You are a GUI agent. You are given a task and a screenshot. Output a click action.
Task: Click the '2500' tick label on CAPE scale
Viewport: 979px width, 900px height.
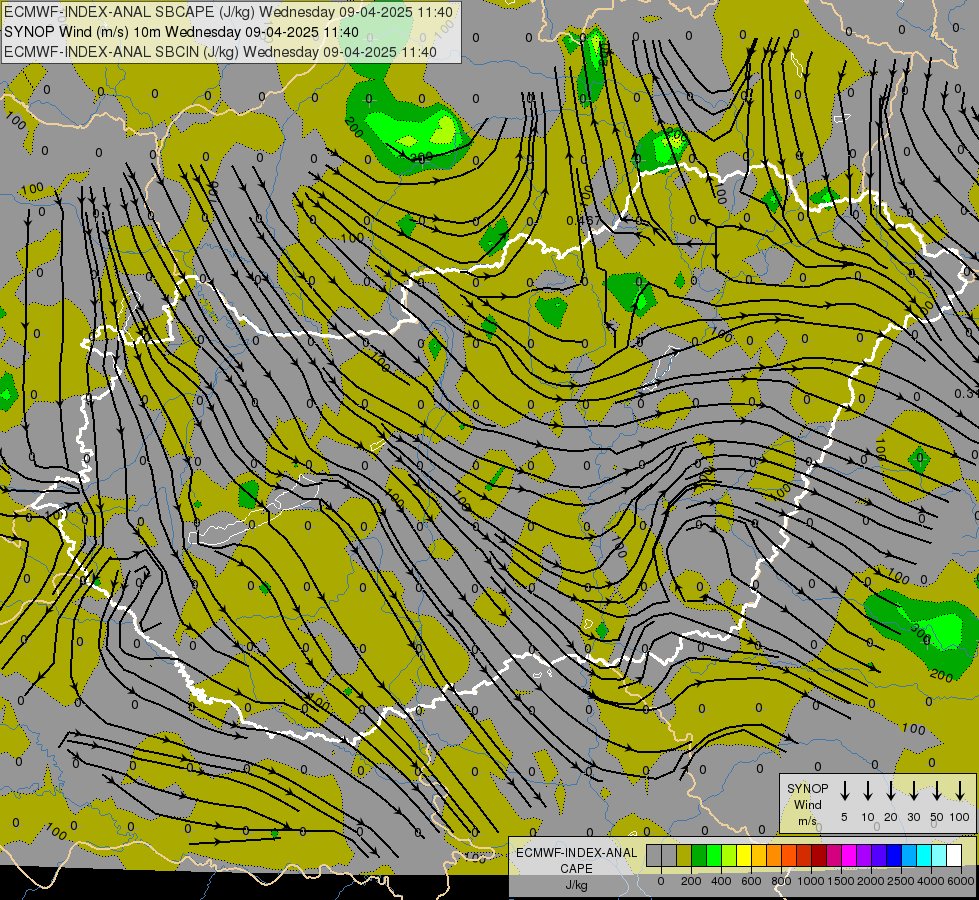901,881
